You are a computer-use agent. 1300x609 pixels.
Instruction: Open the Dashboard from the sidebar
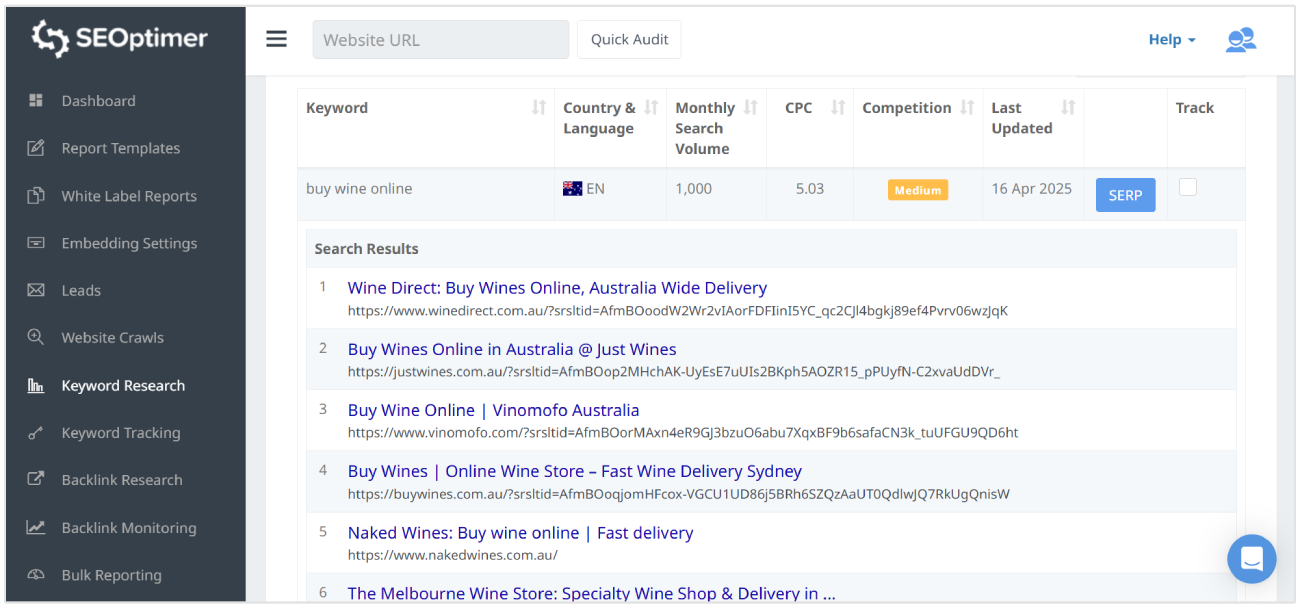(x=98, y=100)
